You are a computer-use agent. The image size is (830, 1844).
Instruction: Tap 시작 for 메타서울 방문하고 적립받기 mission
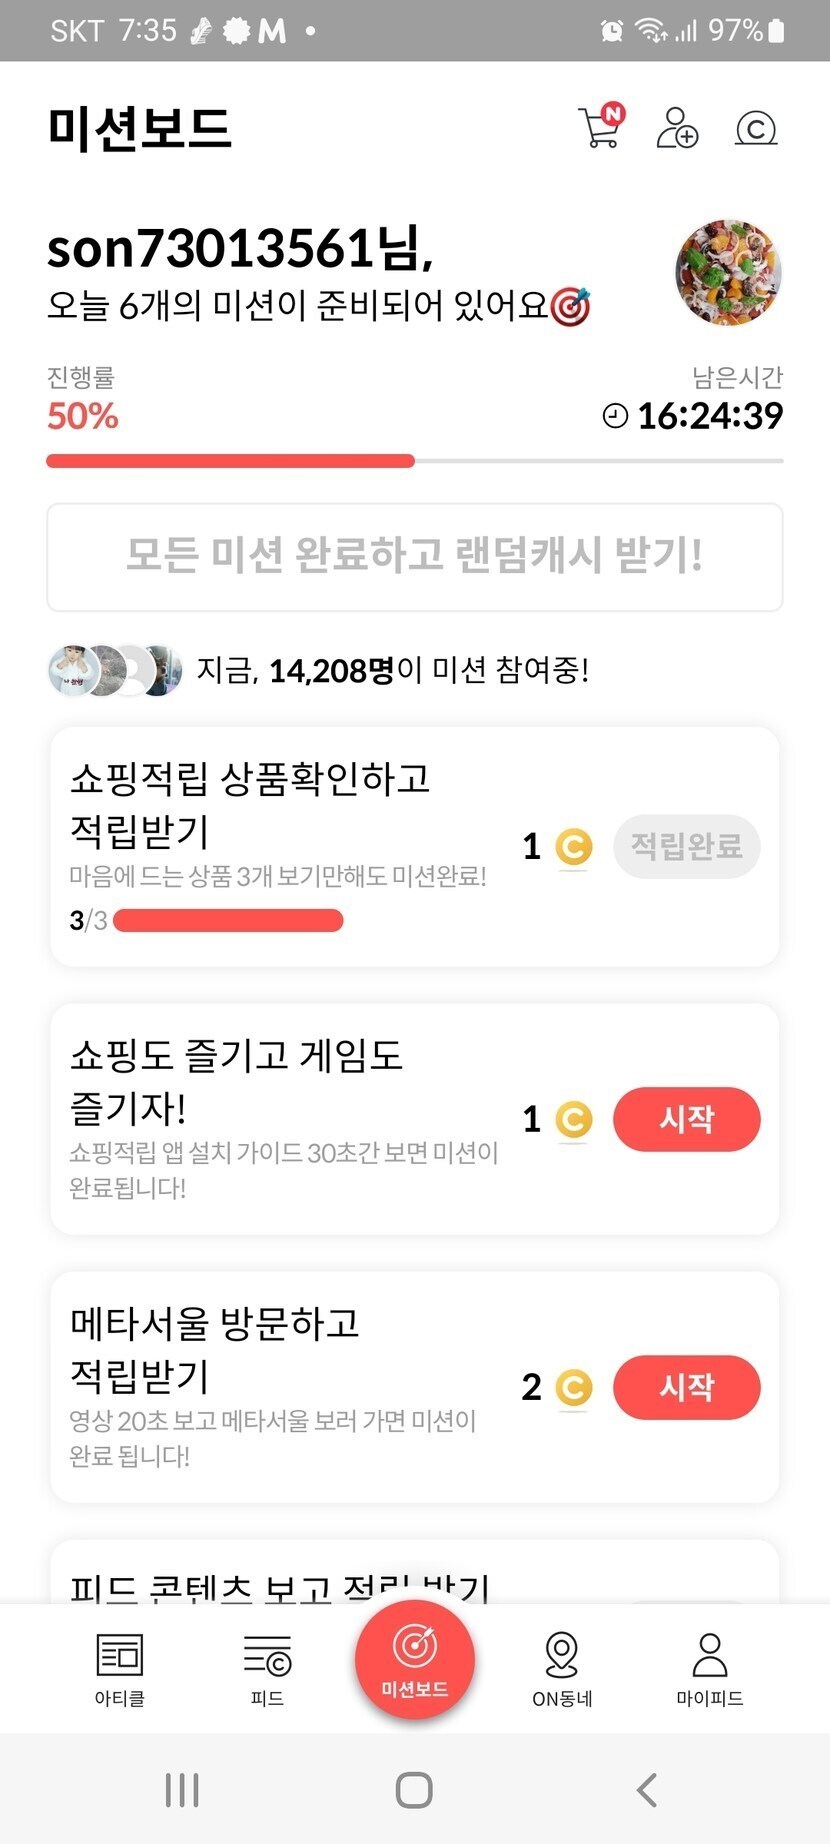tap(686, 1387)
